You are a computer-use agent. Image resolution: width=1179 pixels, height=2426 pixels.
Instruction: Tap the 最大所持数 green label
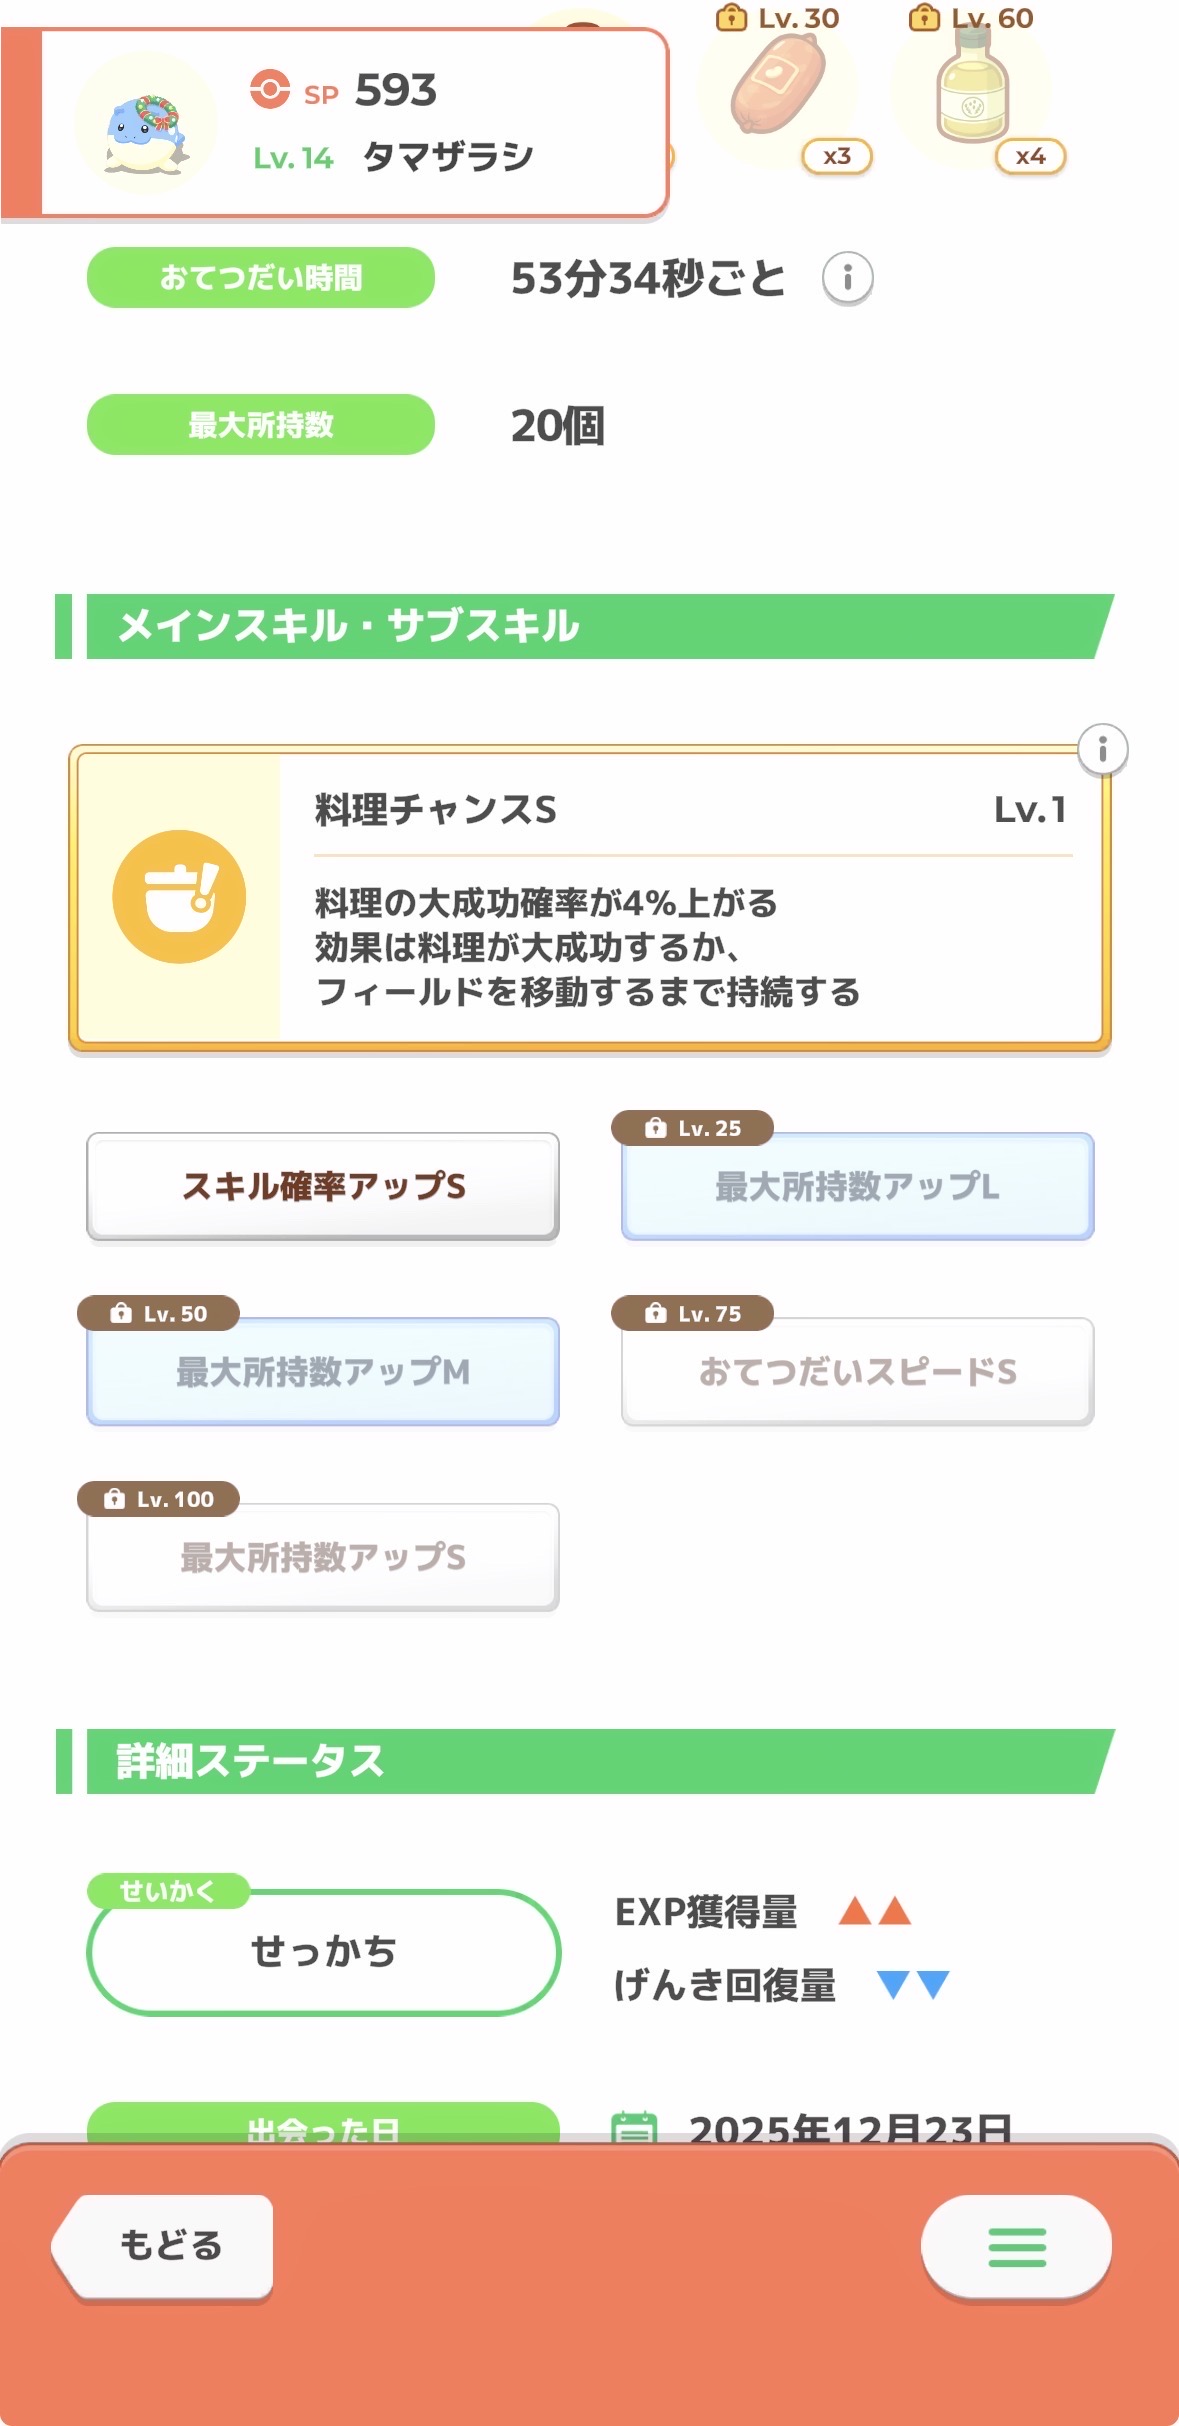tap(261, 425)
